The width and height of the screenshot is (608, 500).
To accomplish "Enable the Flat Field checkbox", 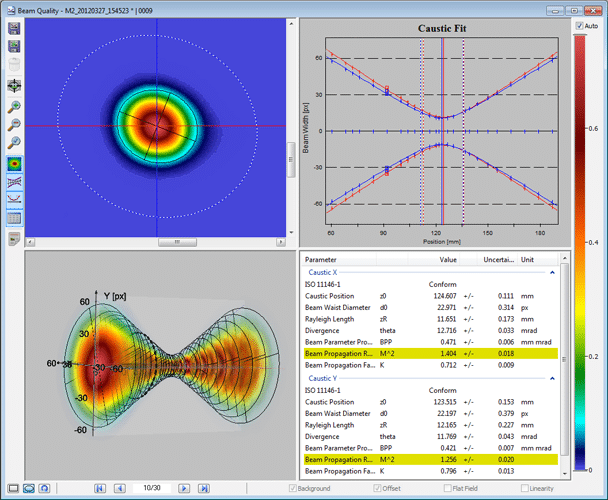I will 447,488.
